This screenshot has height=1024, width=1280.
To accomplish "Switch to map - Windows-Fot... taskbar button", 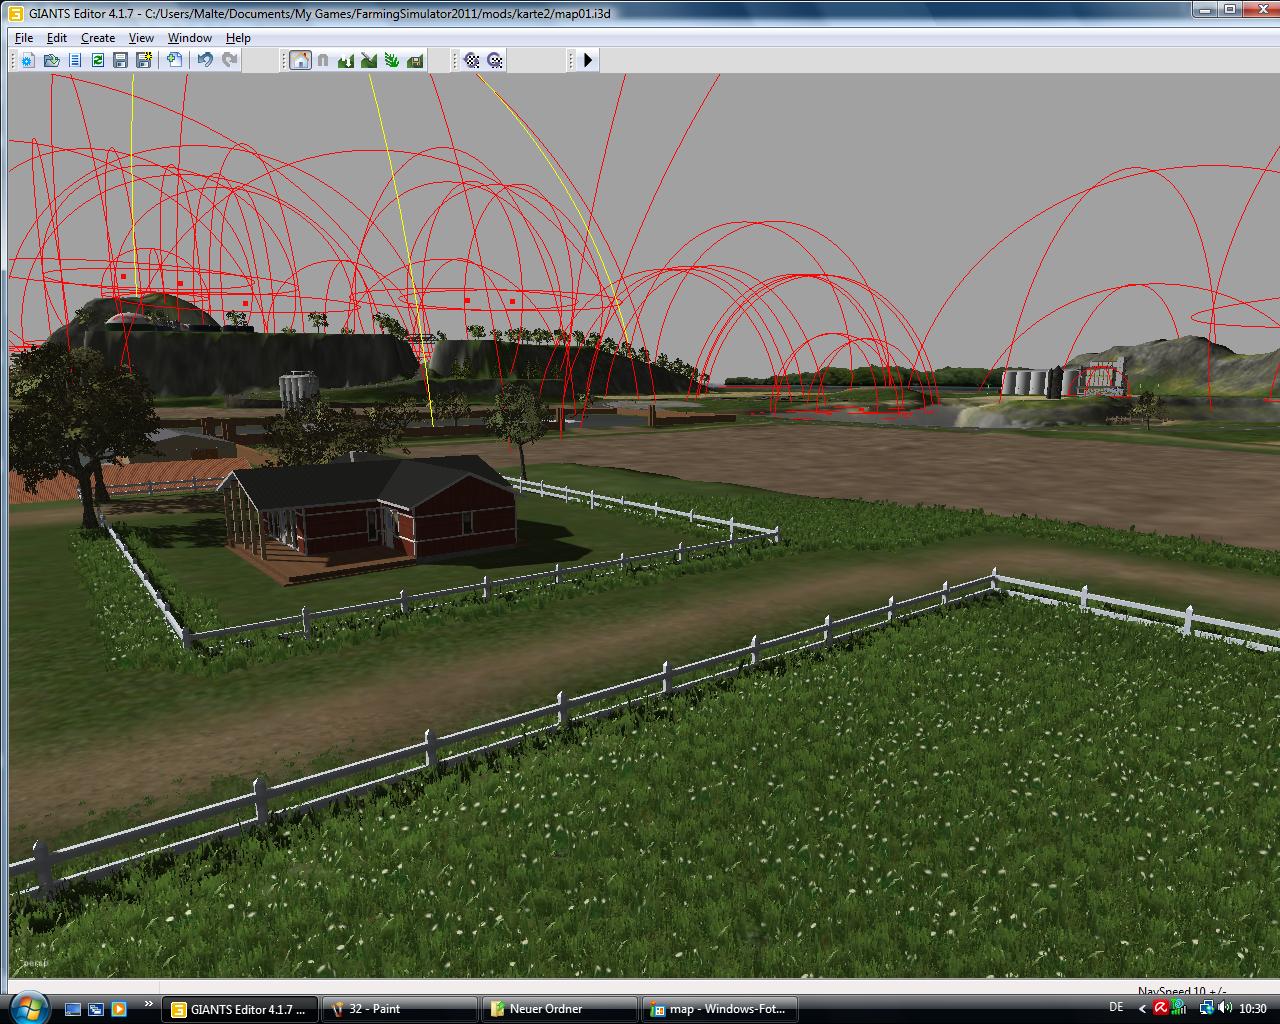I will [720, 1009].
